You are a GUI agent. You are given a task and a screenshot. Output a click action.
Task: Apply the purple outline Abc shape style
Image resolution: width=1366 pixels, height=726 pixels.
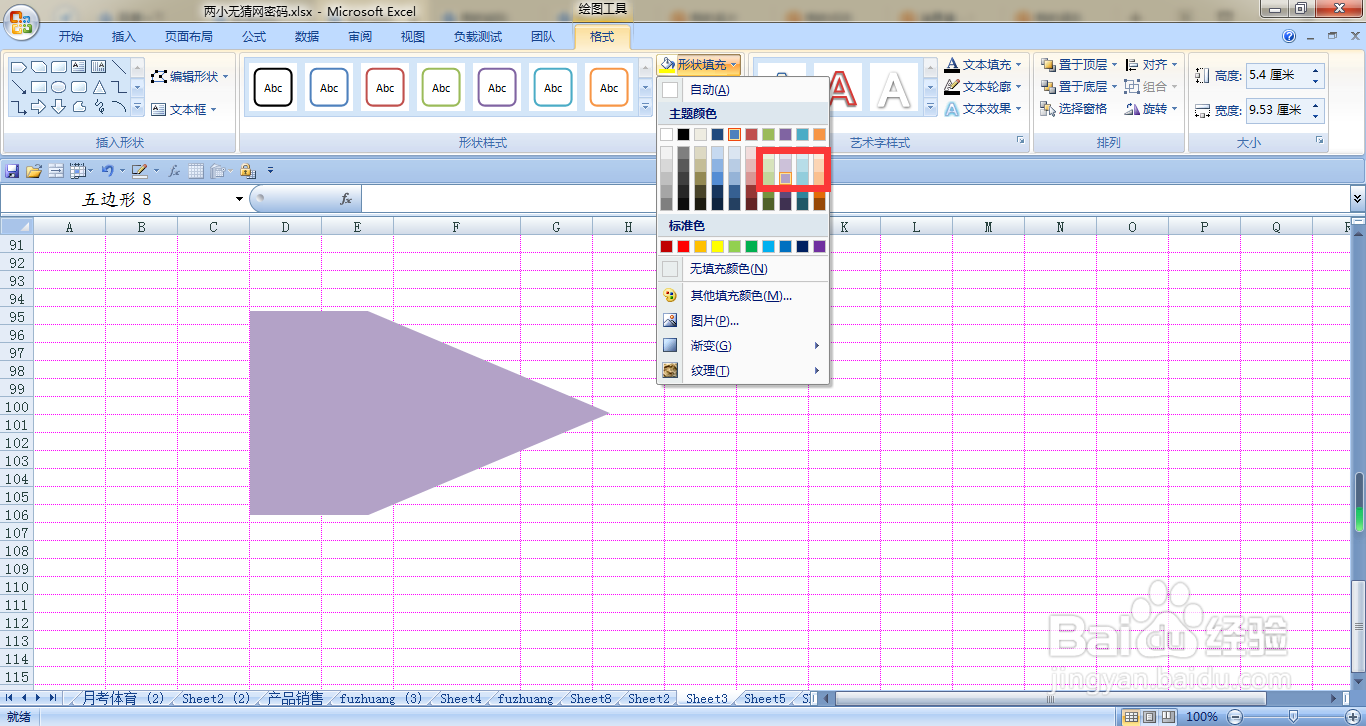[497, 87]
